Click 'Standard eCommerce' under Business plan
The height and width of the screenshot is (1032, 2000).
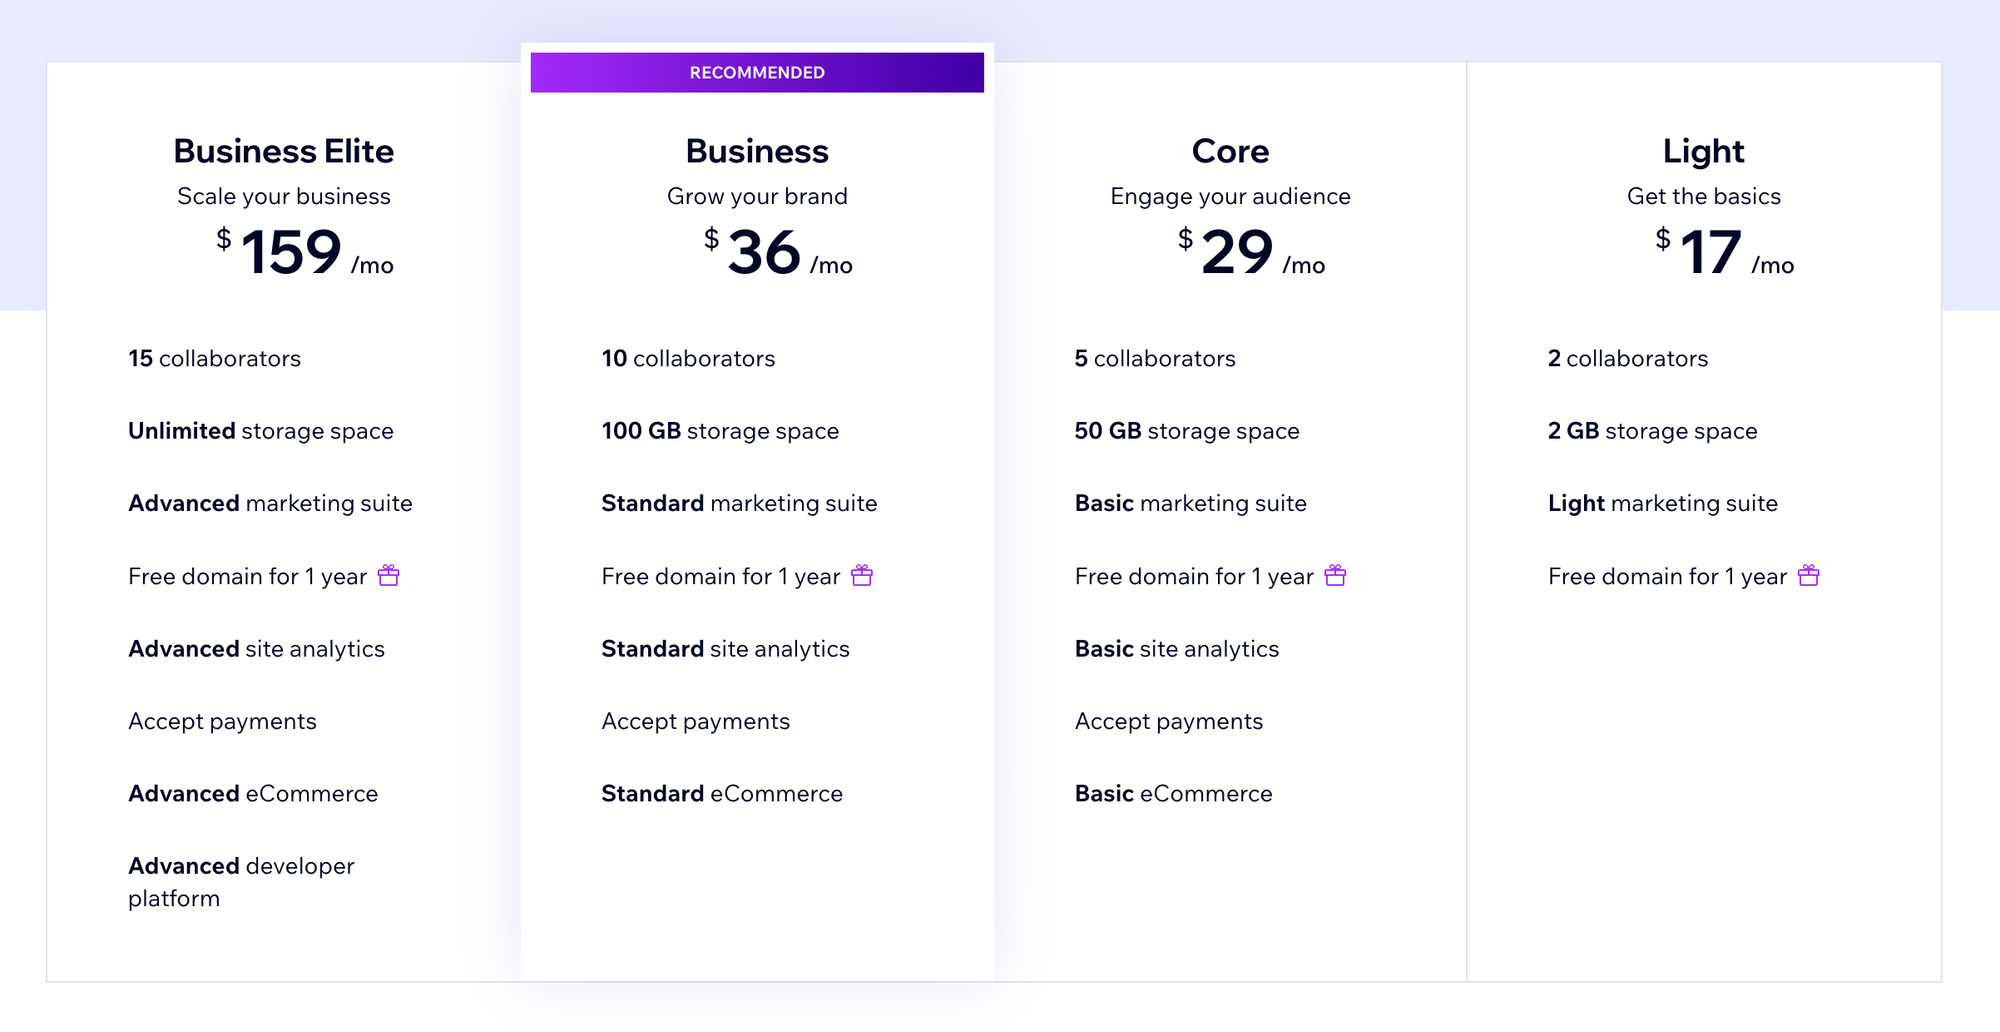pos(720,793)
